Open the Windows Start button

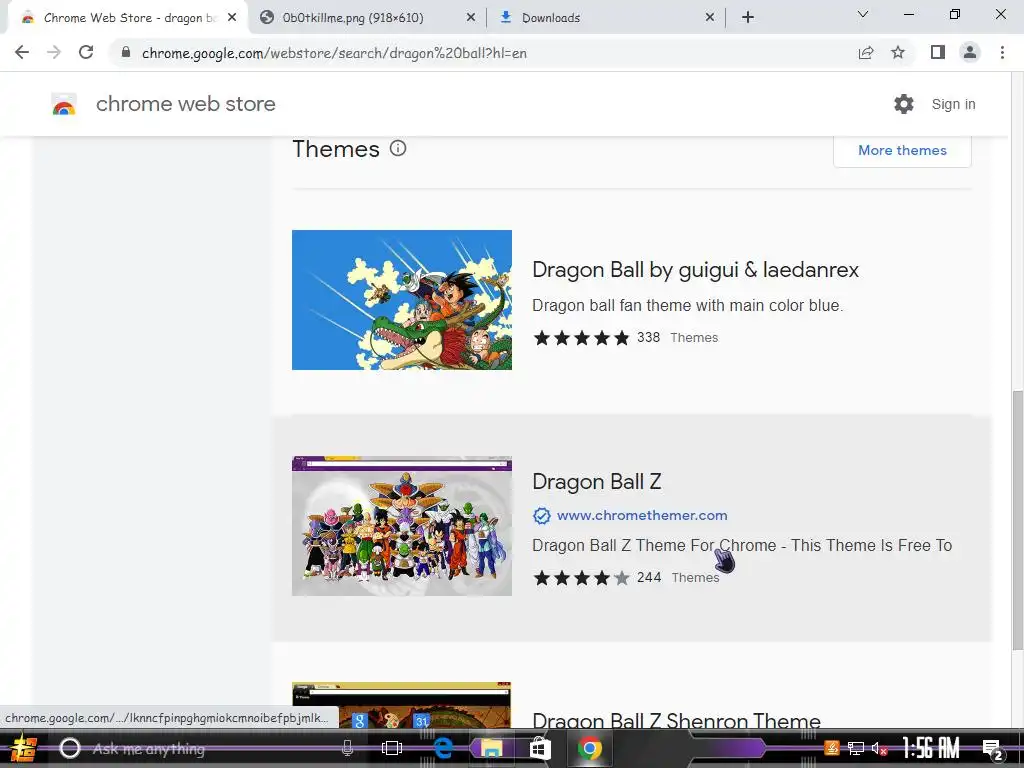tap(22, 748)
